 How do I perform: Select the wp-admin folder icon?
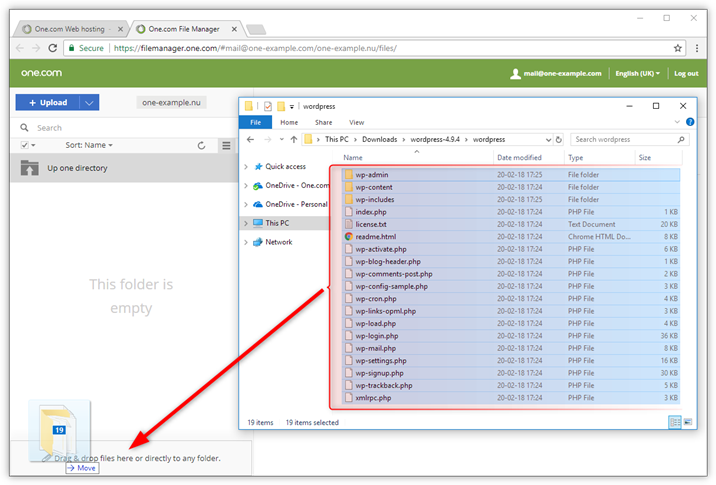(x=349, y=174)
